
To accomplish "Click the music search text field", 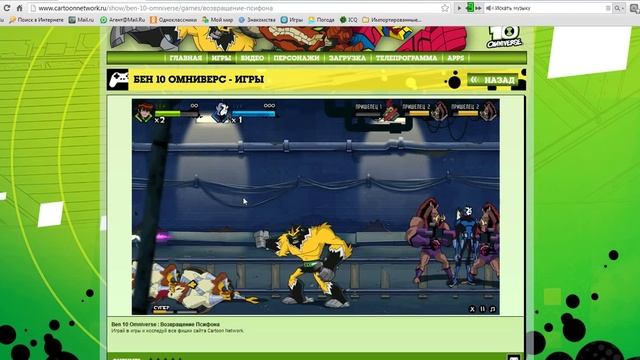I will tap(549, 8).
